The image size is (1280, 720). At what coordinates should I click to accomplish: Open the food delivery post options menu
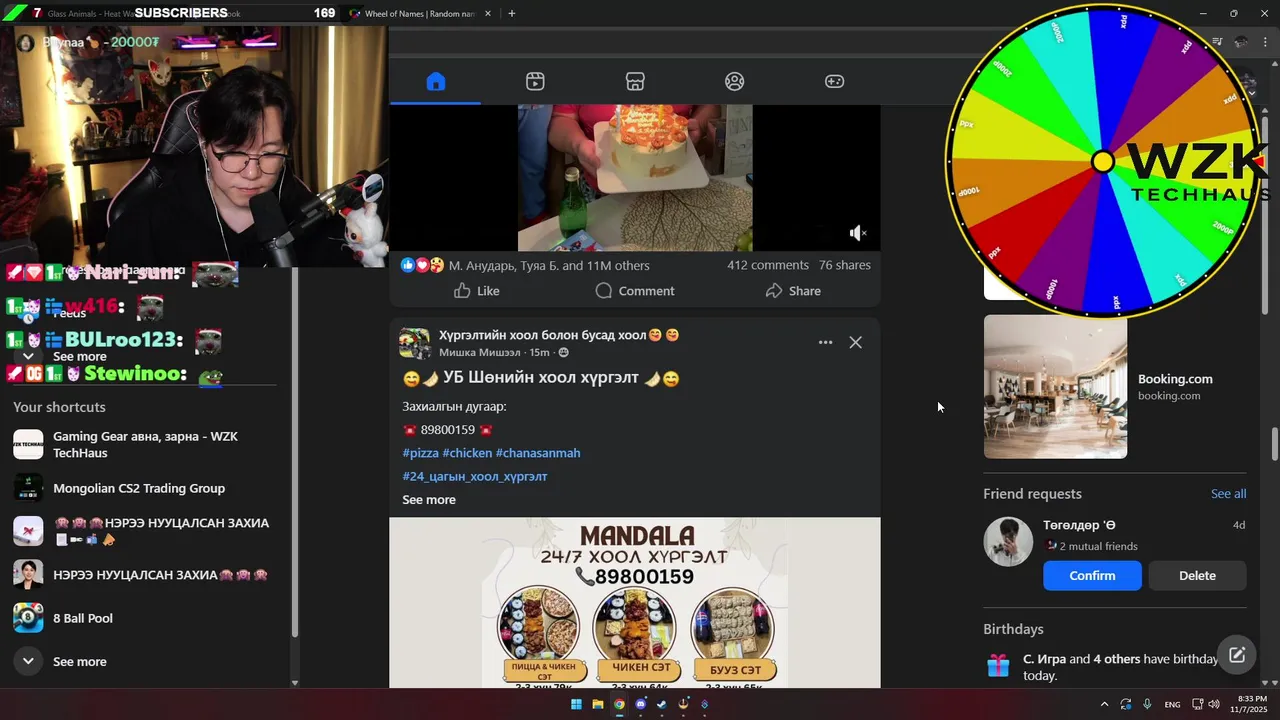pos(825,342)
